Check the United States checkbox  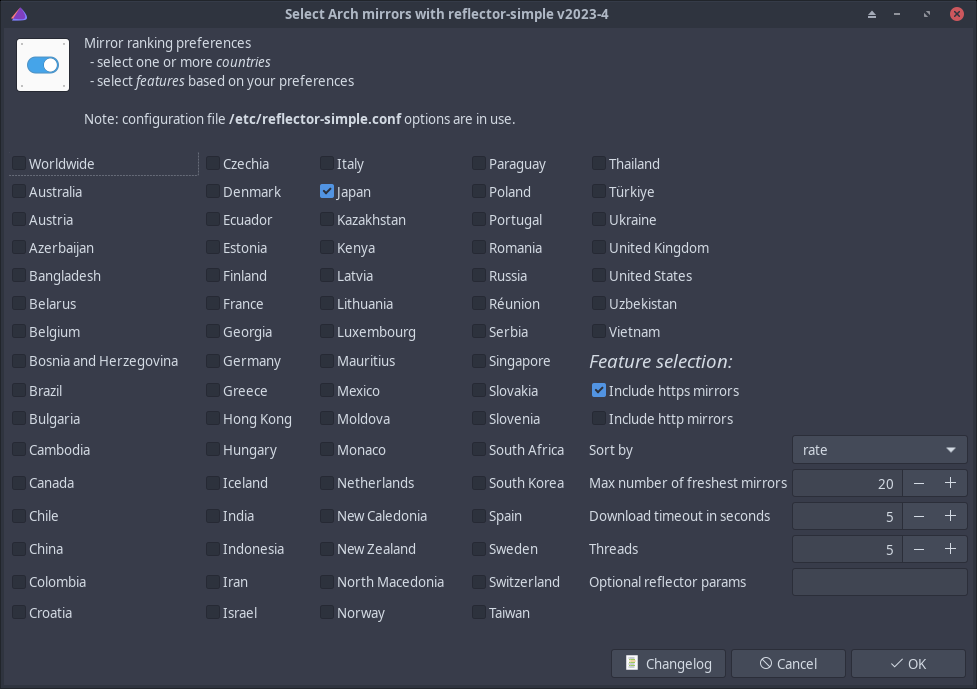tap(599, 275)
